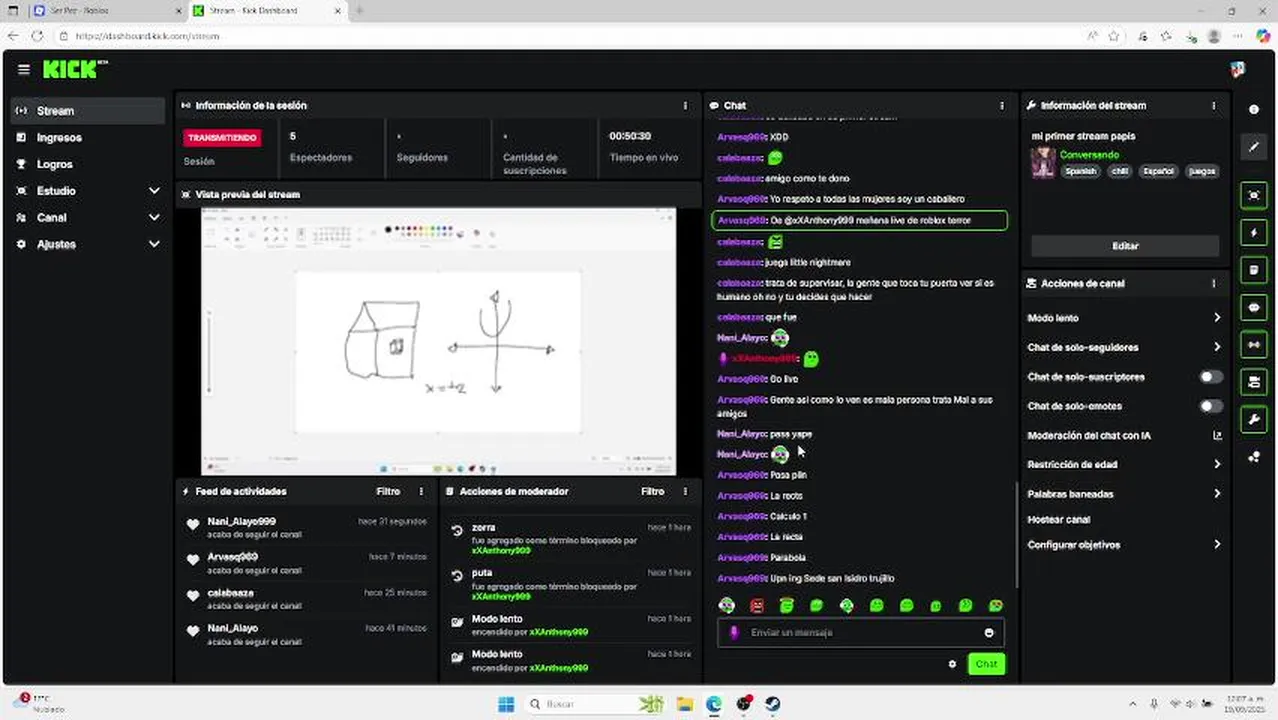The width and height of the screenshot is (1278, 720).
Task: Open the Chat panel options menu
Action: [1002, 105]
